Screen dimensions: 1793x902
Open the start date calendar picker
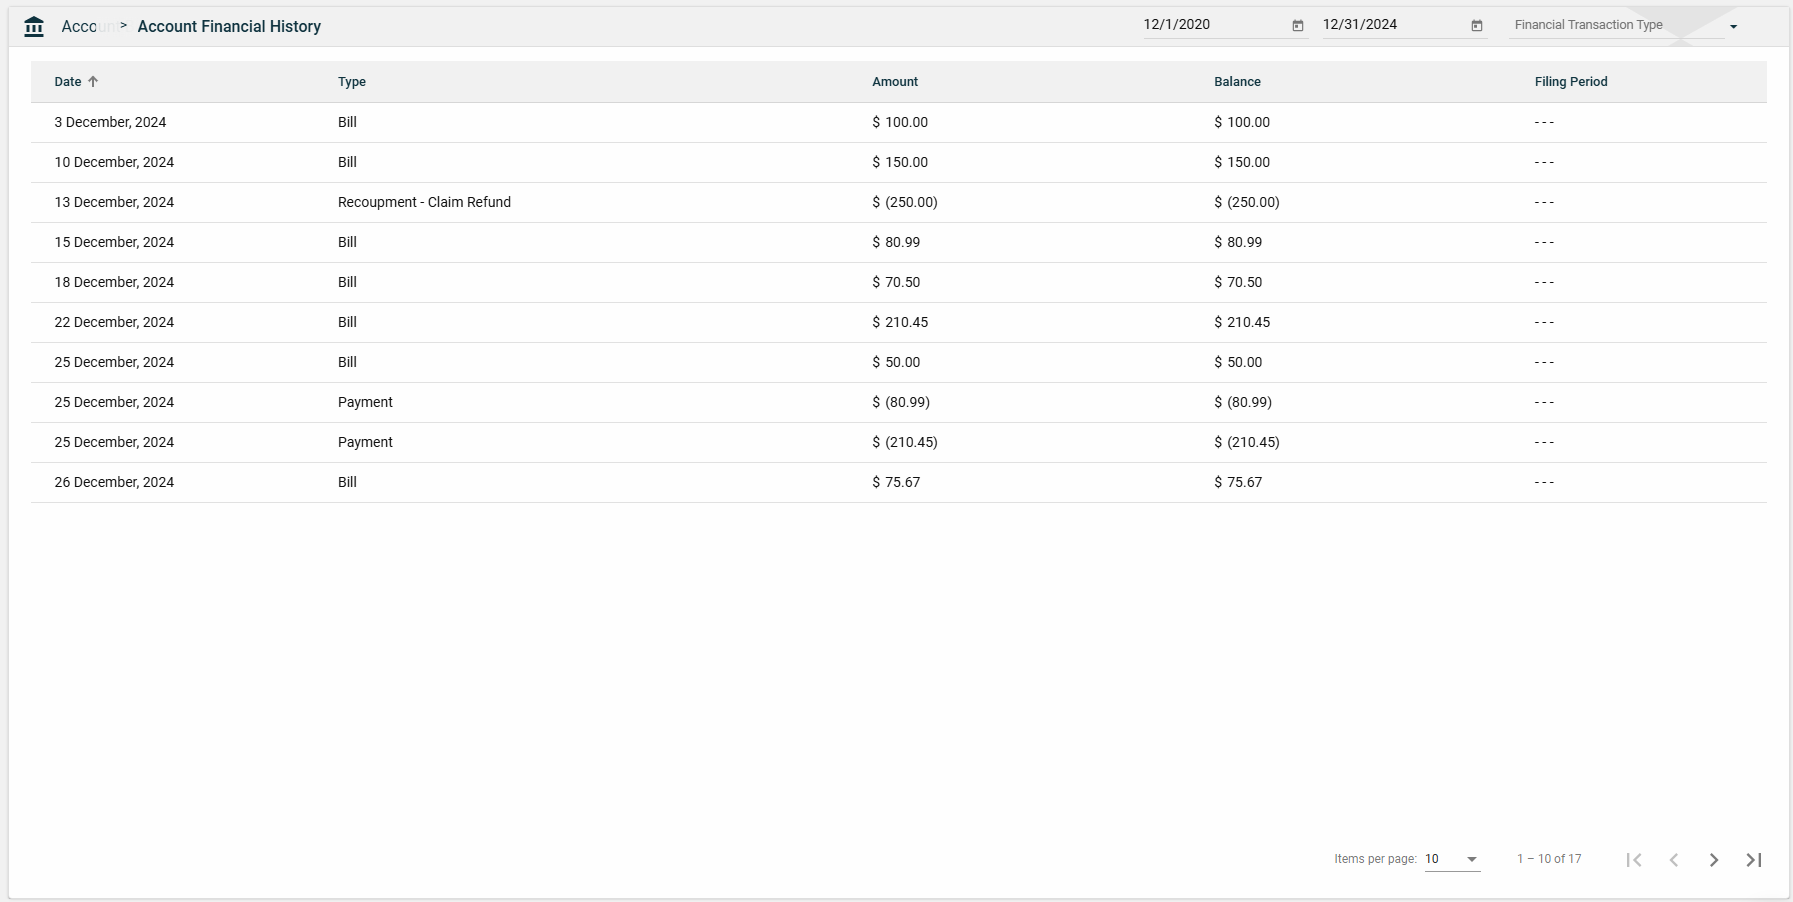(x=1298, y=26)
